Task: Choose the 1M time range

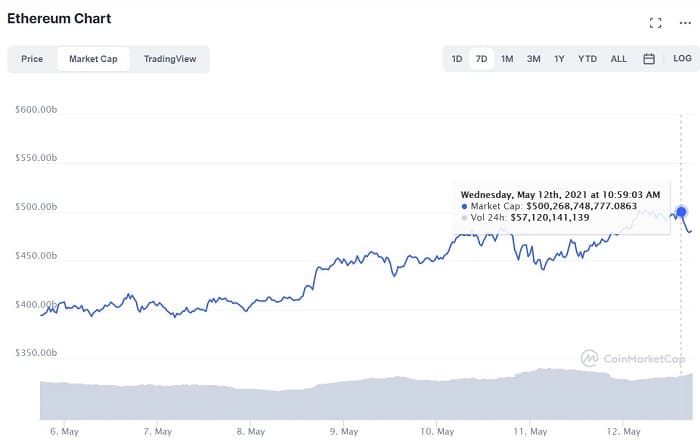Action: tap(507, 59)
